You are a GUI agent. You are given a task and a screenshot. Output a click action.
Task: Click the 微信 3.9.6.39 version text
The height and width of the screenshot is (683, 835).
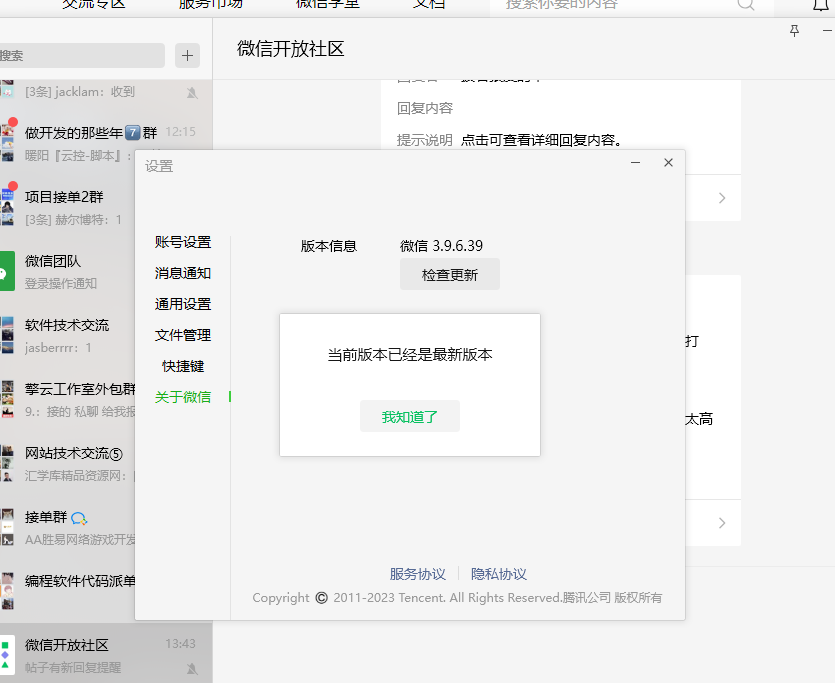pos(441,245)
